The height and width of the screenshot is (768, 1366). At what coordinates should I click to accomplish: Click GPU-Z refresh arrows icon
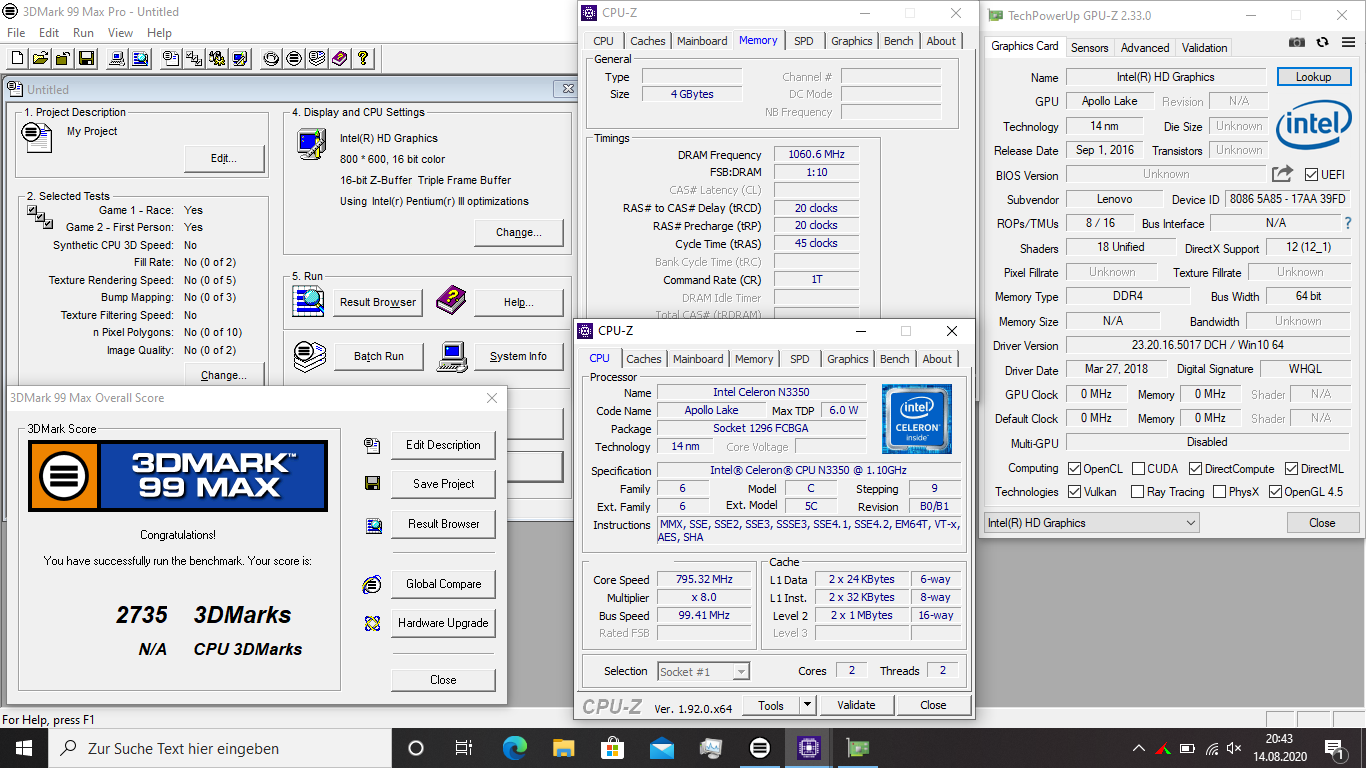(1322, 42)
